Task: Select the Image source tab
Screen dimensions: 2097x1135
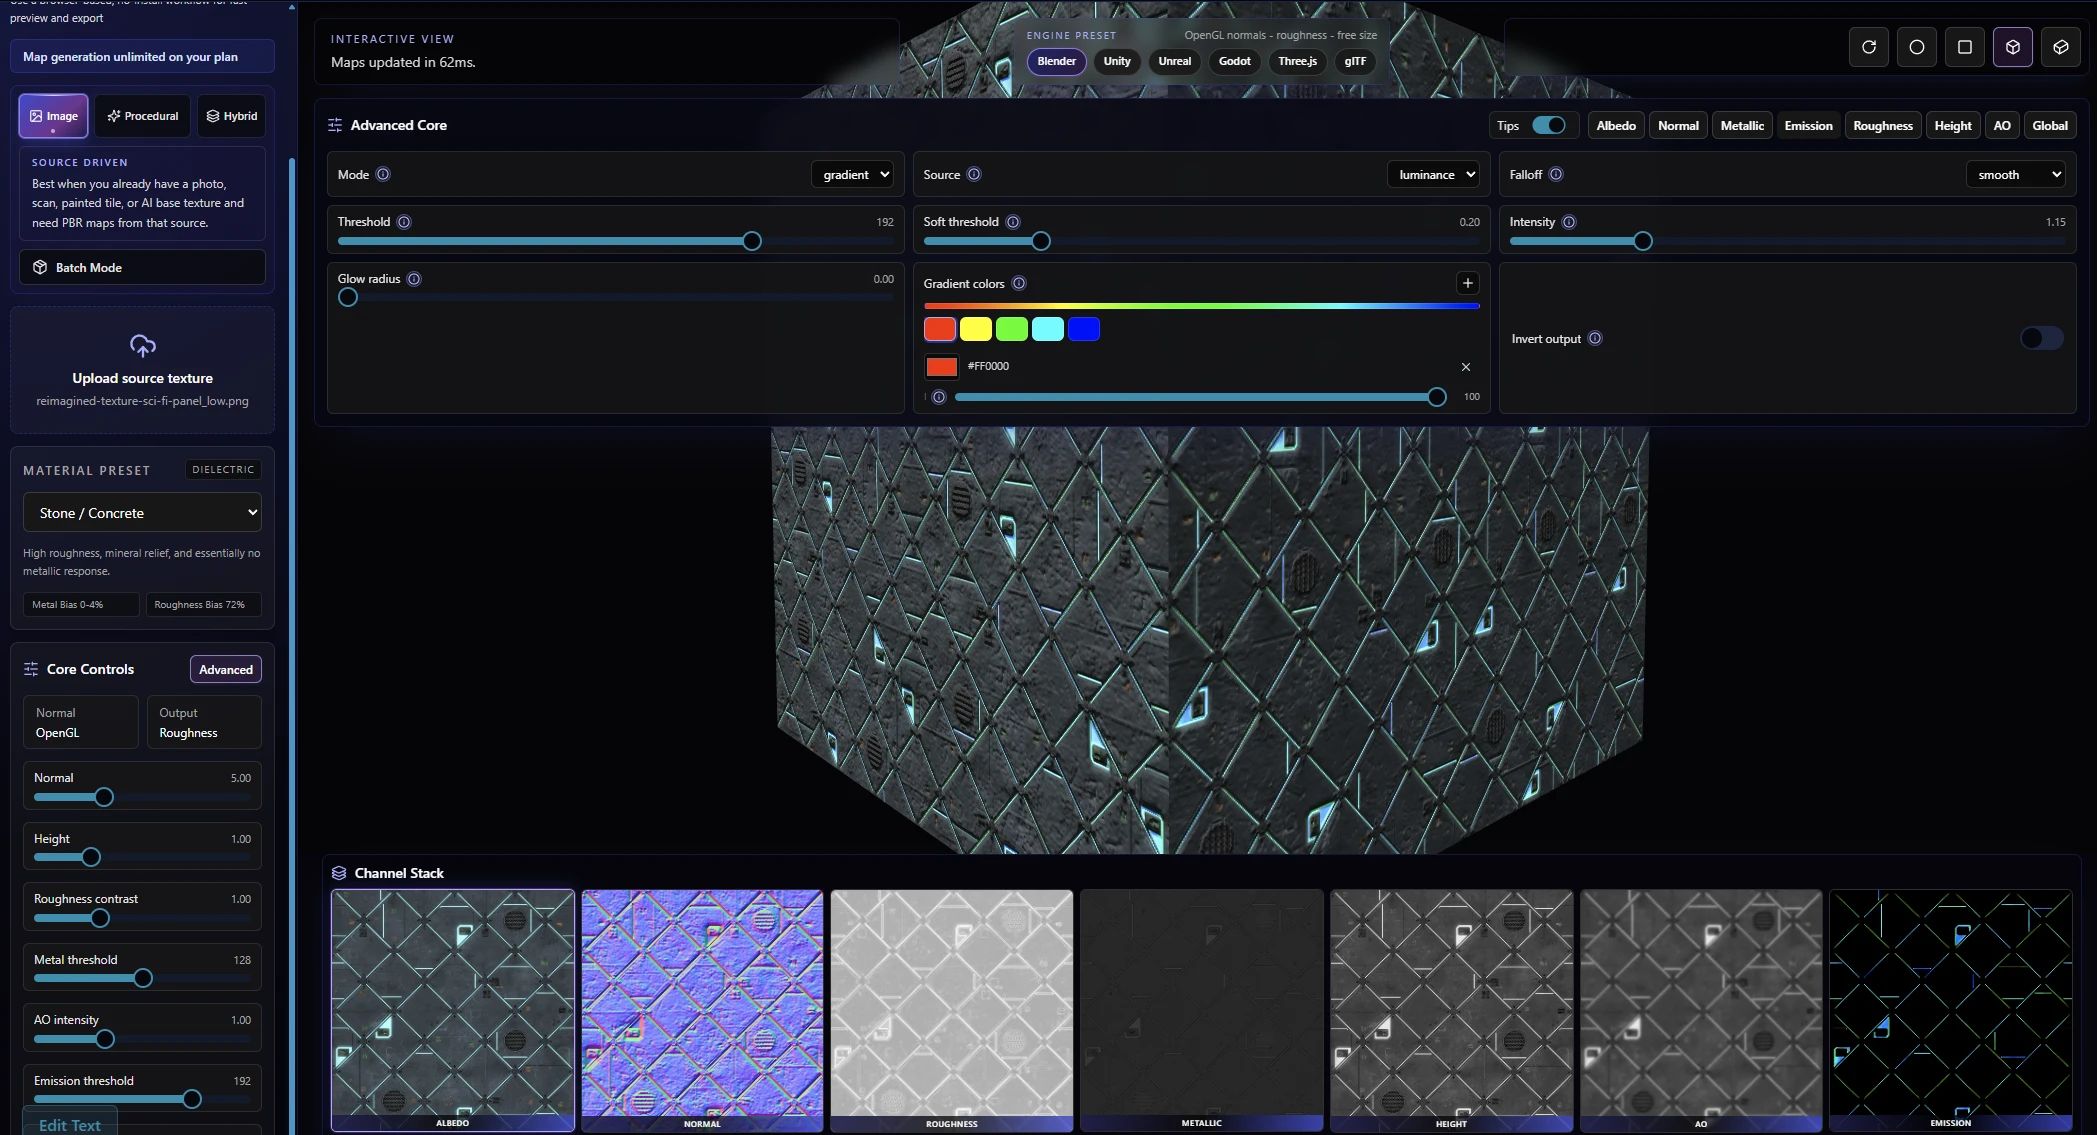Action: (53, 116)
